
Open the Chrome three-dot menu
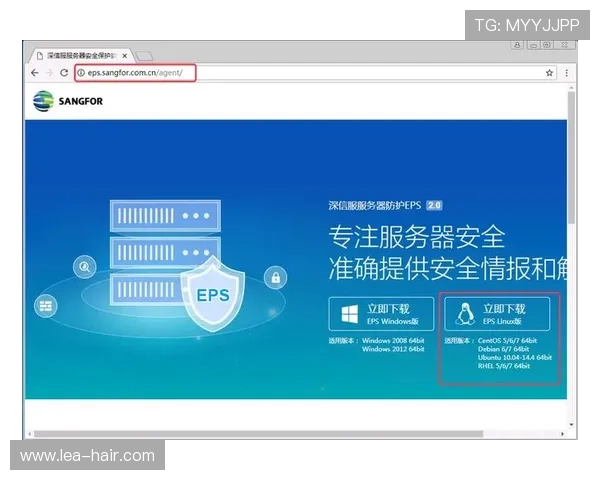pyautogui.click(x=566, y=73)
